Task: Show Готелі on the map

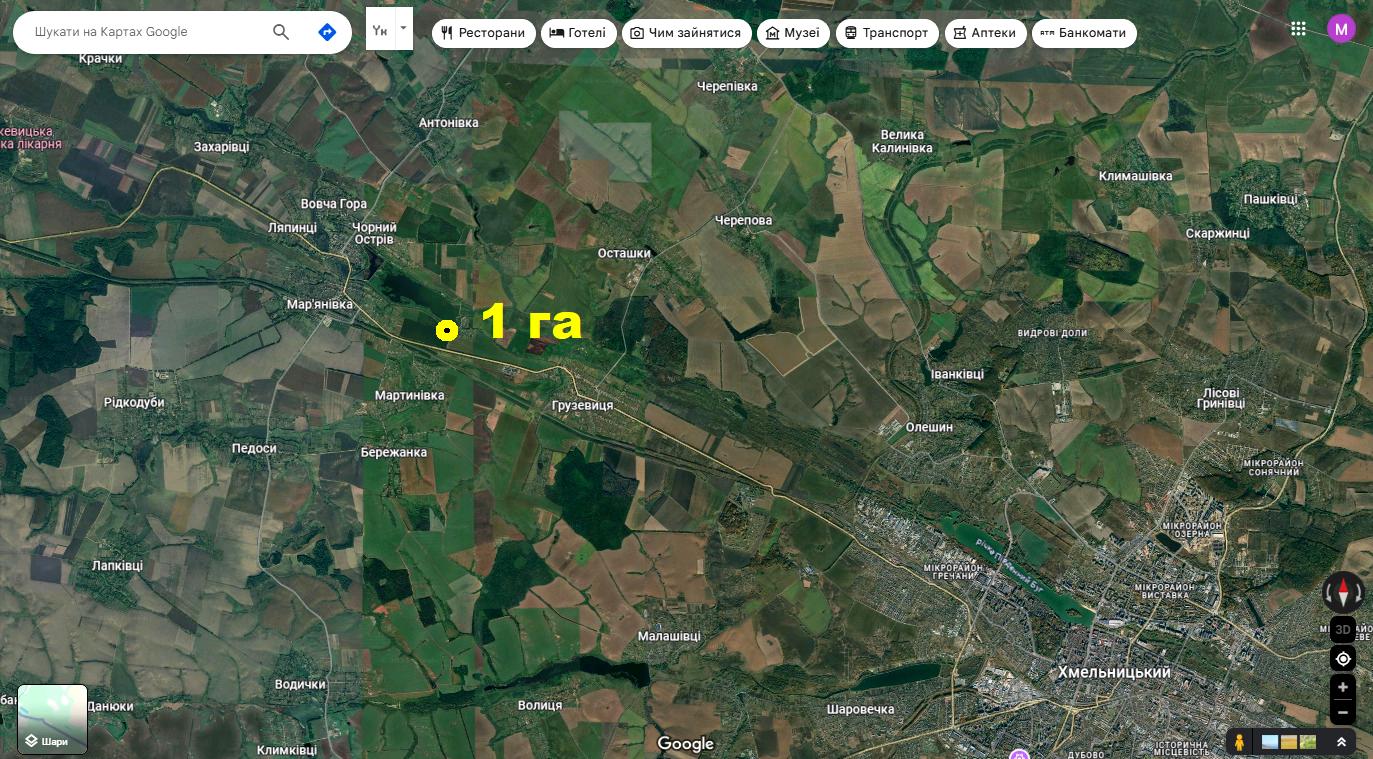Action: [578, 33]
